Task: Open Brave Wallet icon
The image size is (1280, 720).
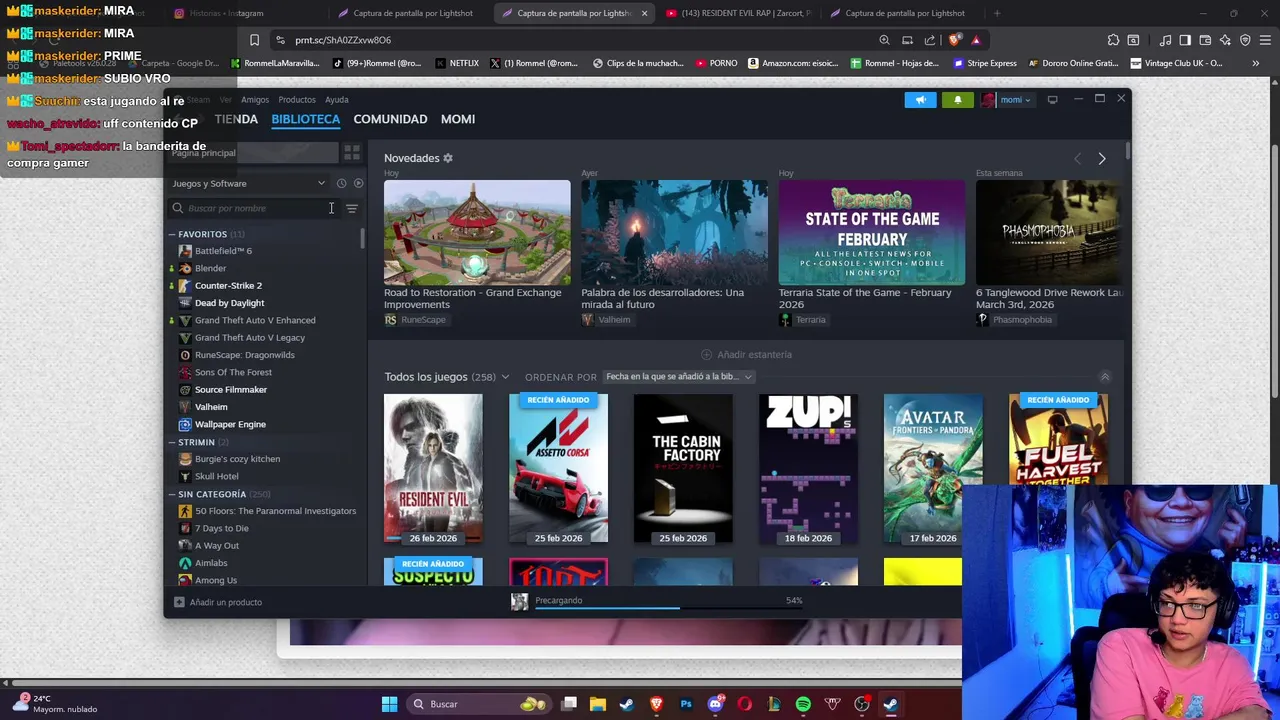Action: coord(1205,40)
